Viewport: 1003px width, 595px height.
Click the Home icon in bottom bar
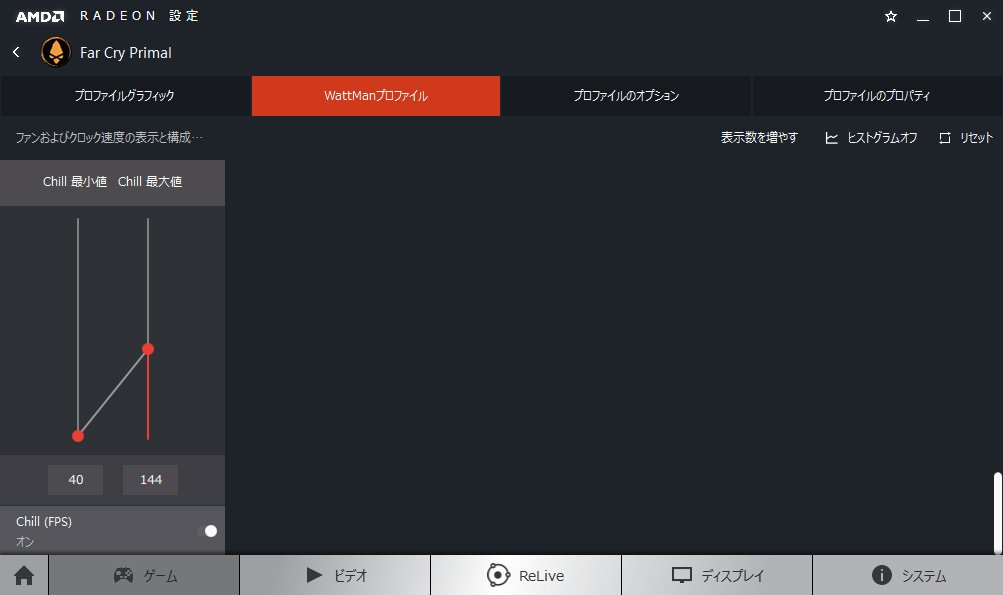[23, 576]
